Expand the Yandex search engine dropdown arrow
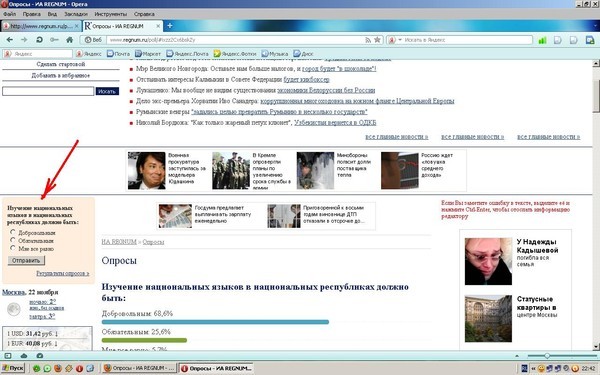600x375 pixels. 400,40
